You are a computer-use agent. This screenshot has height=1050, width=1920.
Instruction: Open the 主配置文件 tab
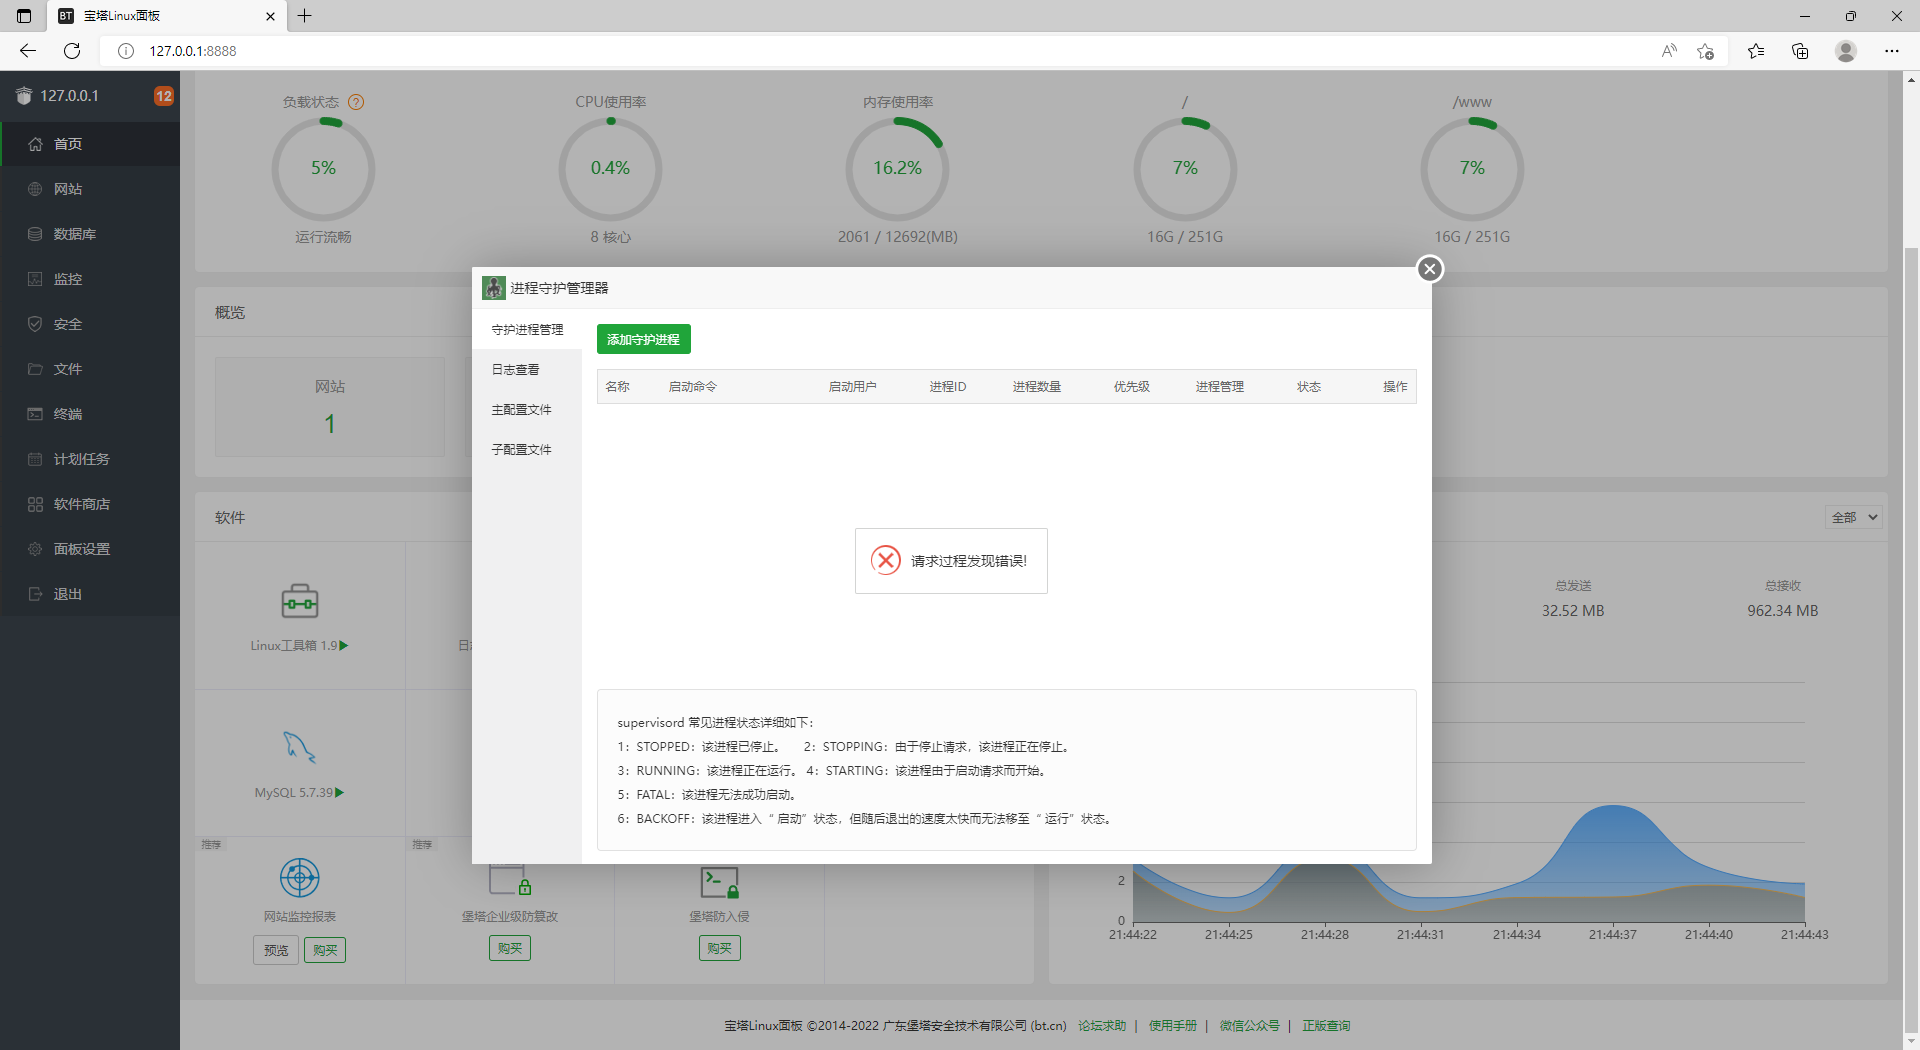(527, 409)
